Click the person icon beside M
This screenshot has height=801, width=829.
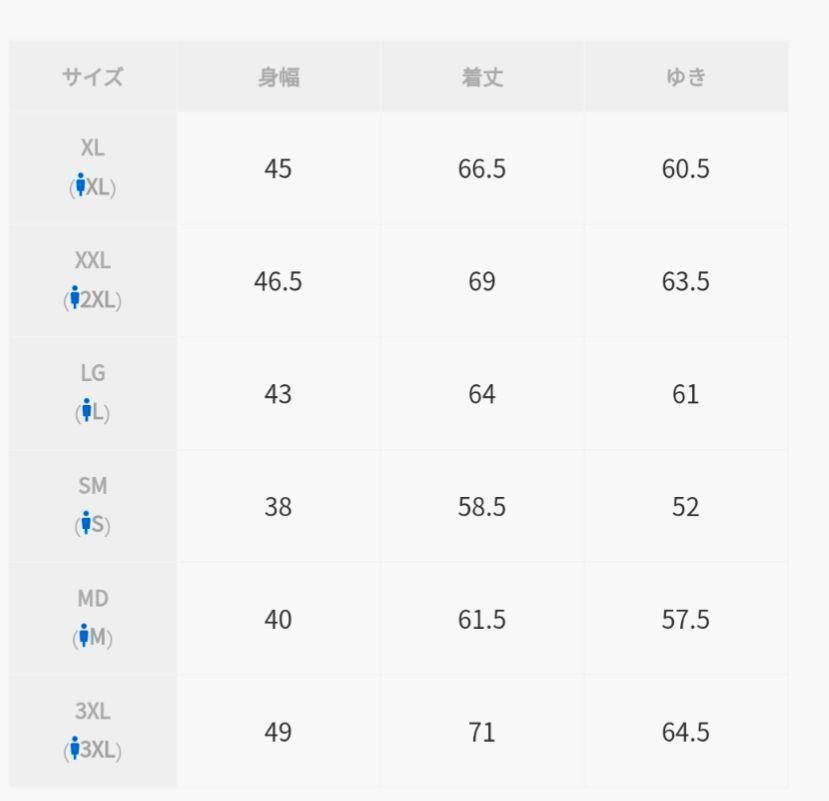pyautogui.click(x=85, y=635)
